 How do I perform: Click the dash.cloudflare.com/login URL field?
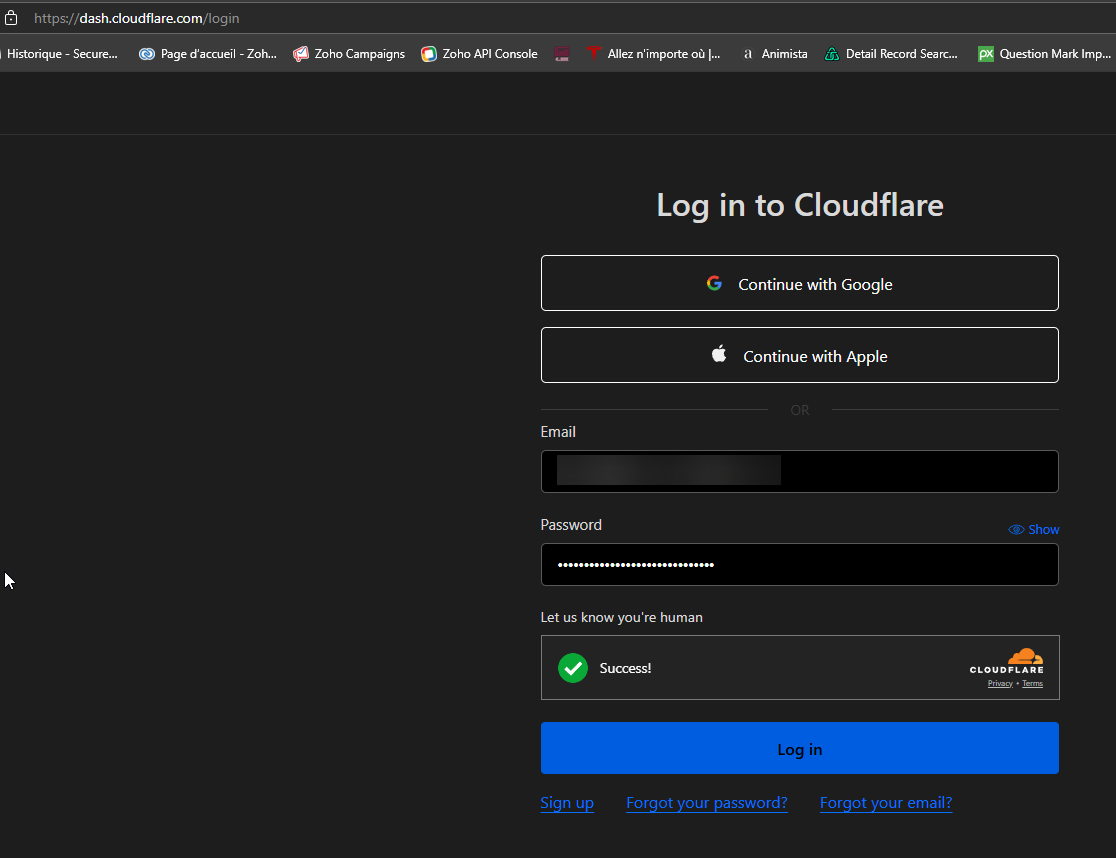click(x=137, y=18)
